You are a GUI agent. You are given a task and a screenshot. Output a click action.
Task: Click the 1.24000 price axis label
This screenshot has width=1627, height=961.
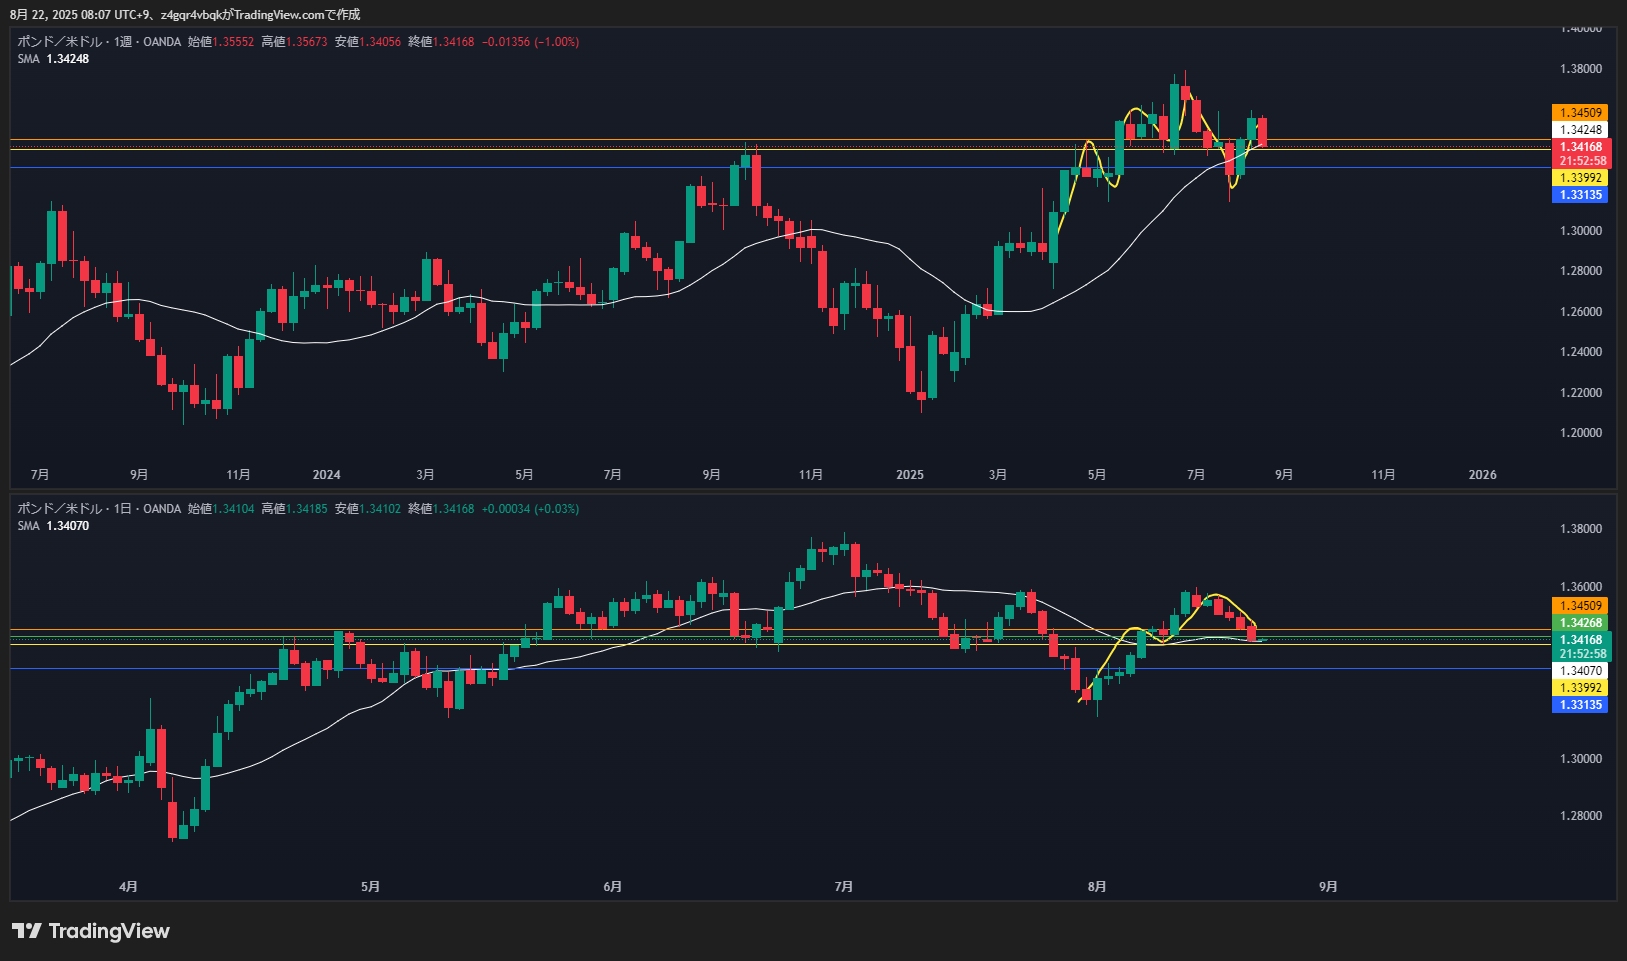click(1580, 352)
